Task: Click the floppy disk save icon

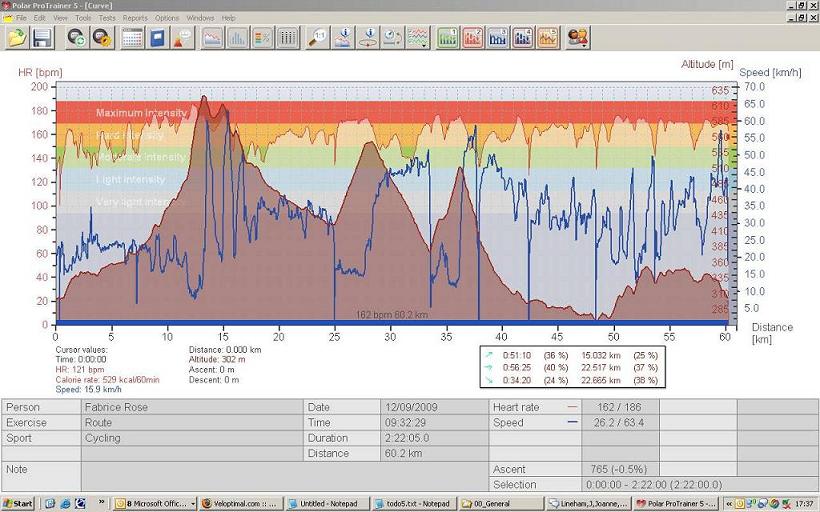Action: (x=42, y=38)
